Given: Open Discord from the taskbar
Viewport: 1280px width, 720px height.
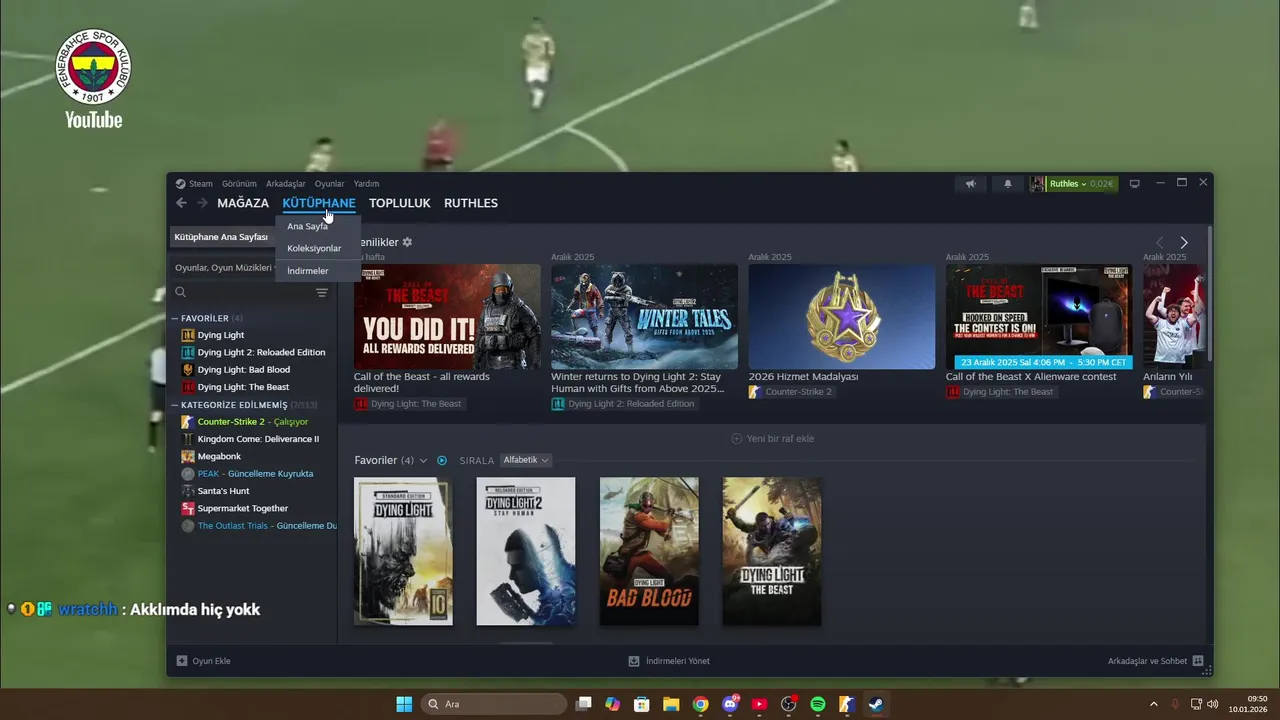Looking at the screenshot, I should [x=730, y=704].
